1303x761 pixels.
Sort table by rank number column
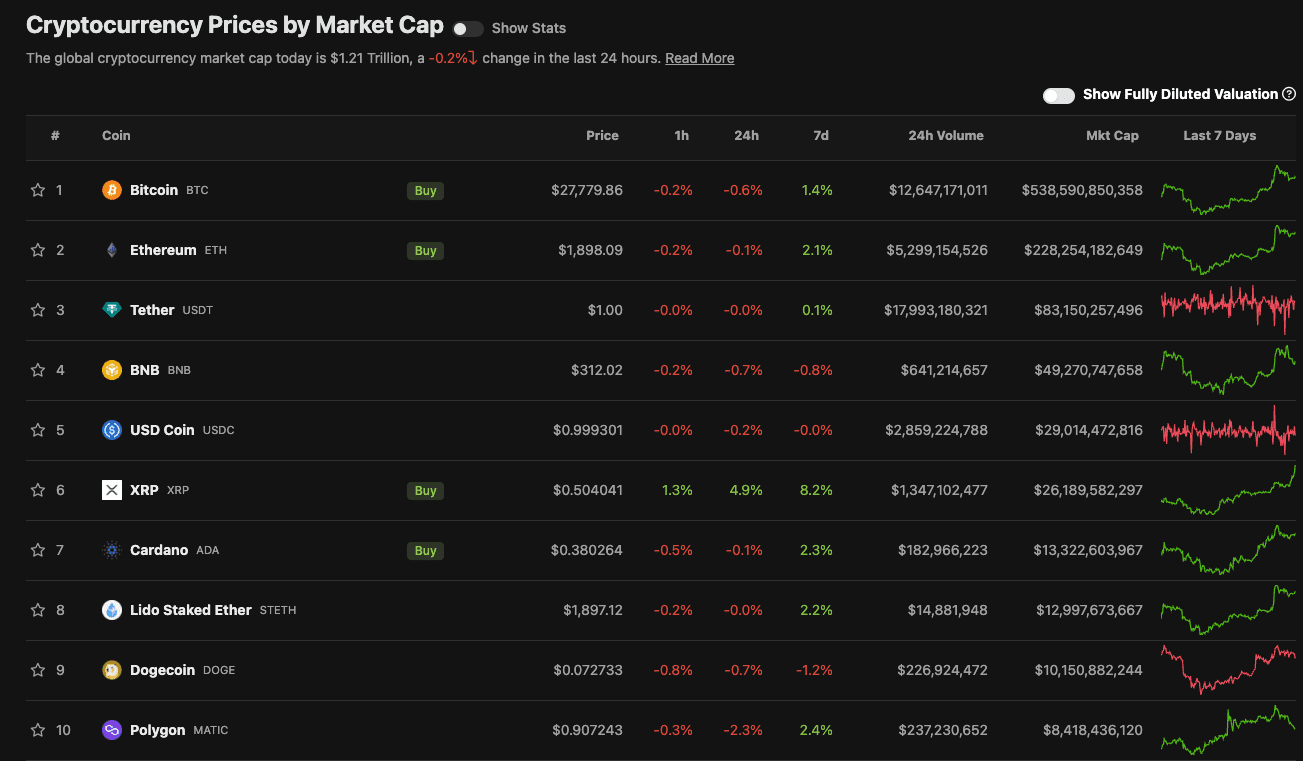tap(55, 136)
